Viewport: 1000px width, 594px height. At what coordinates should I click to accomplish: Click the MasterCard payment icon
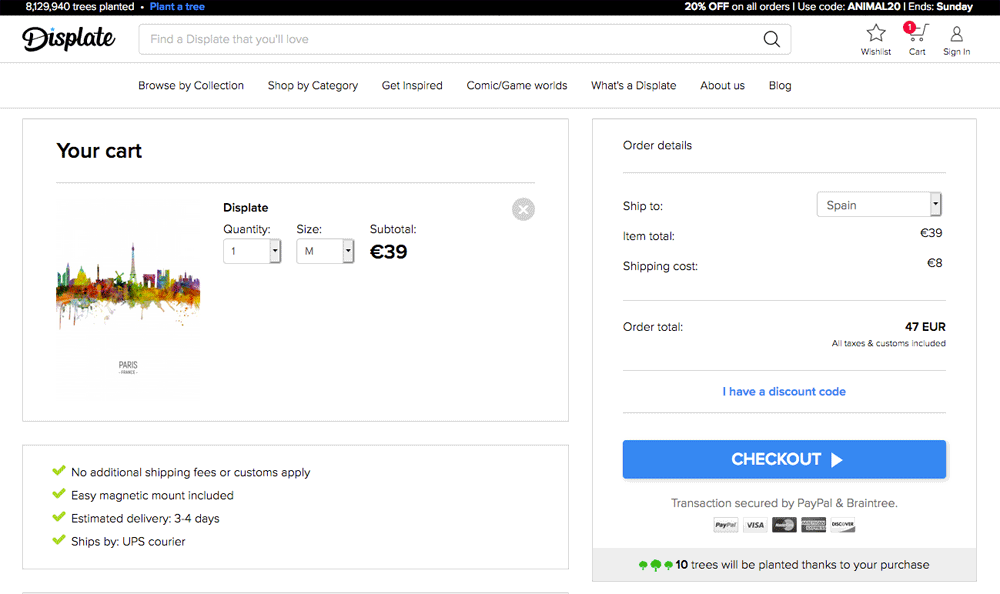click(784, 525)
